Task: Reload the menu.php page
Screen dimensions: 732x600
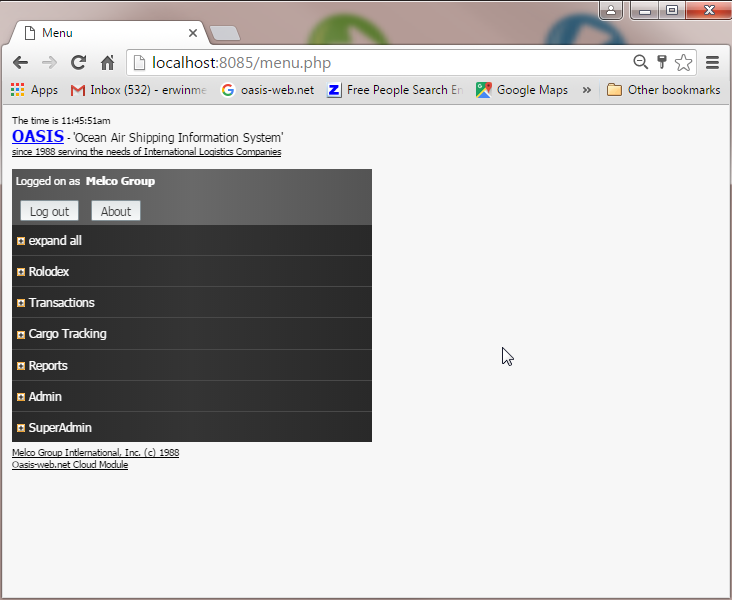Action: coord(78,63)
